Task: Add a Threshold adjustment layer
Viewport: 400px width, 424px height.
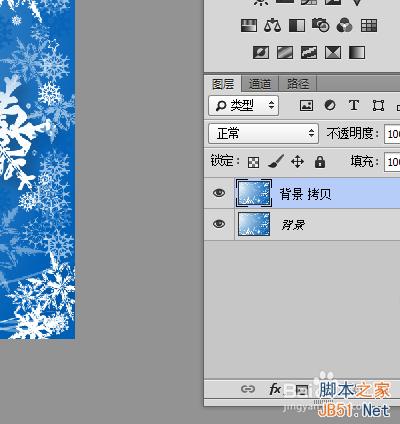Action: pyautogui.click(x=309, y=52)
